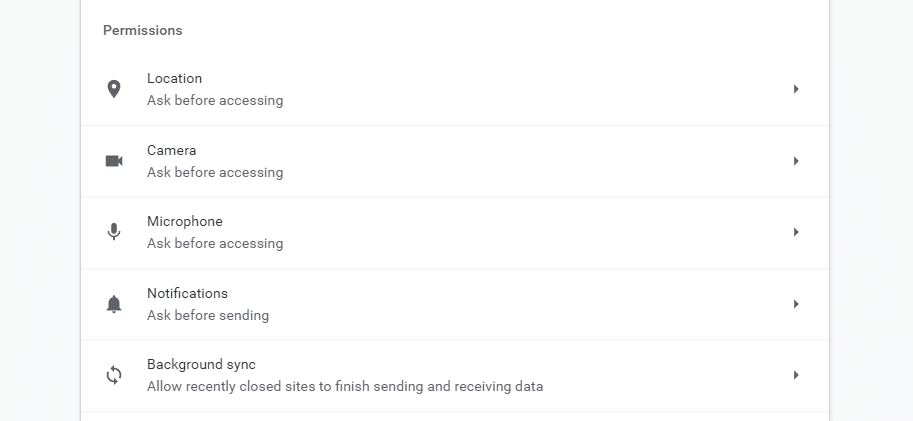The width and height of the screenshot is (913, 421).
Task: Click "Ask before sending" description text
Action: coord(208,315)
